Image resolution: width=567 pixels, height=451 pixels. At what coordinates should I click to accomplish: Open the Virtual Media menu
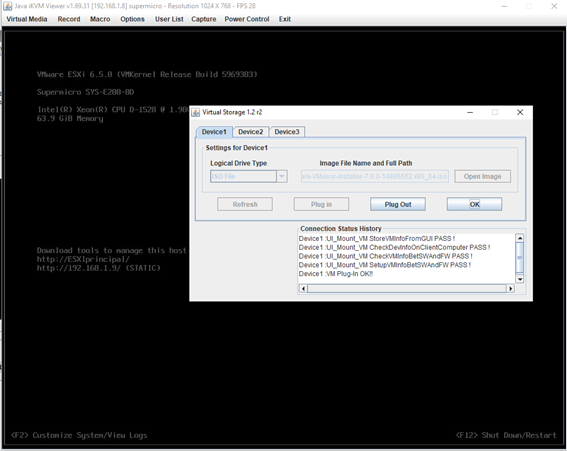click(27, 19)
